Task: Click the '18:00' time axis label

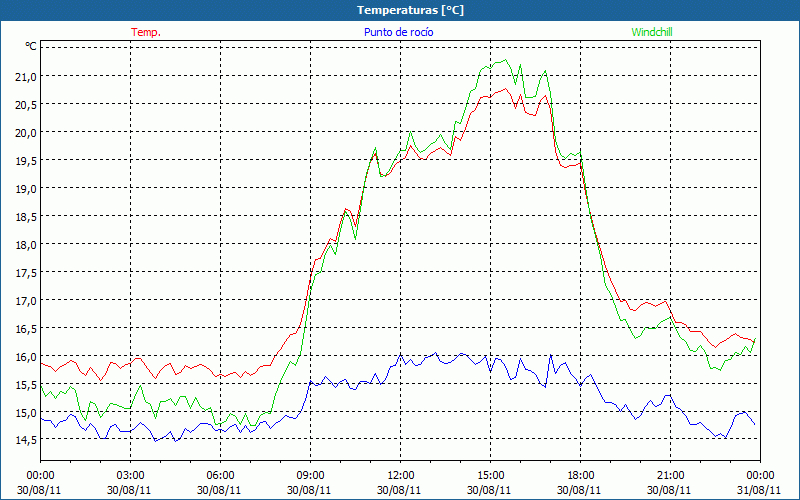Action: pos(581,476)
